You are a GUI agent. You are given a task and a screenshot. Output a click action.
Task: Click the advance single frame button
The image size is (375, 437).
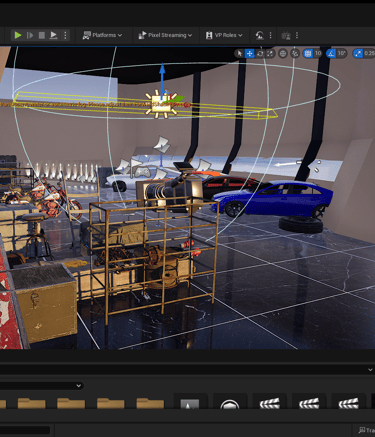(x=30, y=35)
